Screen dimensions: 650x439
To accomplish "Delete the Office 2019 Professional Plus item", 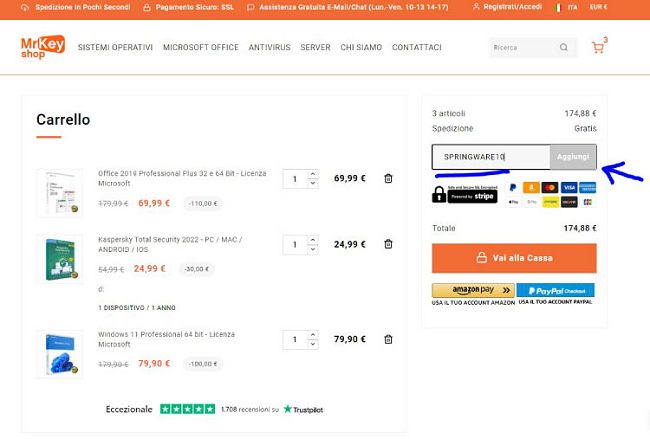I will click(388, 178).
